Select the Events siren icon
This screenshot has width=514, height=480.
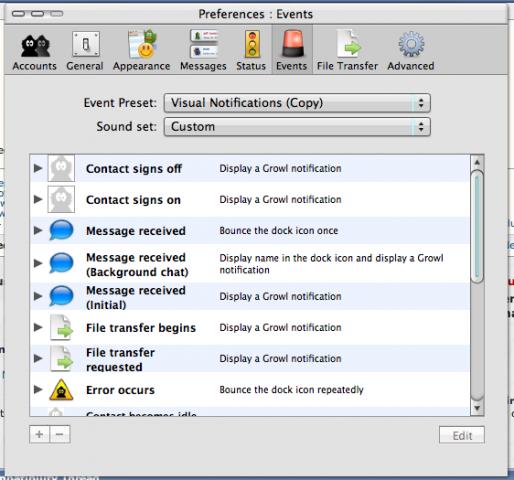pyautogui.click(x=292, y=43)
